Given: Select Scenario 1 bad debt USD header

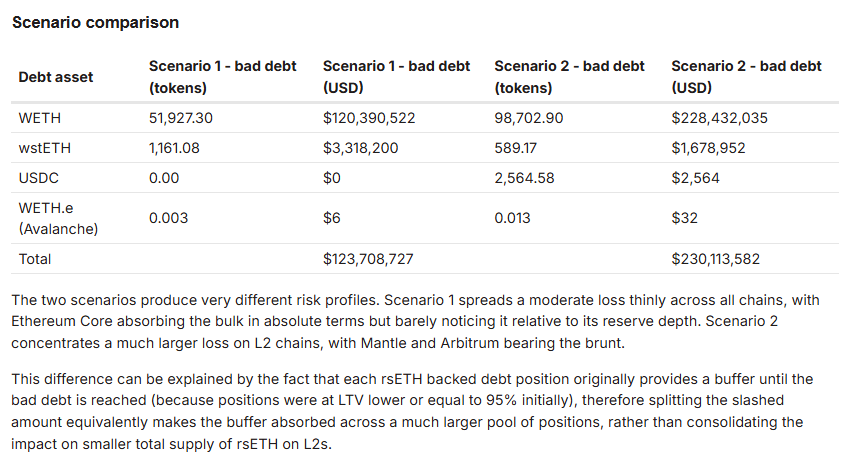Looking at the screenshot, I should pyautogui.click(x=397, y=76).
